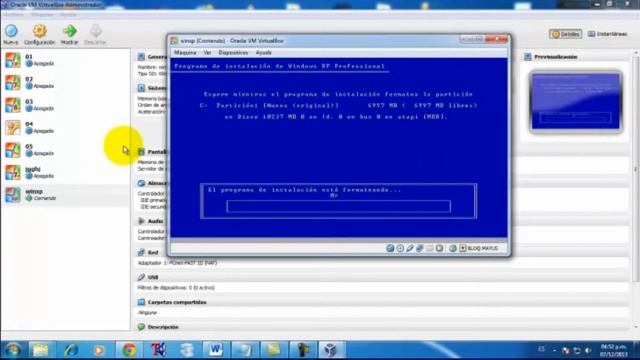This screenshot has height=360, width=640.
Task: Click the Red section network icon
Action: 141,252
